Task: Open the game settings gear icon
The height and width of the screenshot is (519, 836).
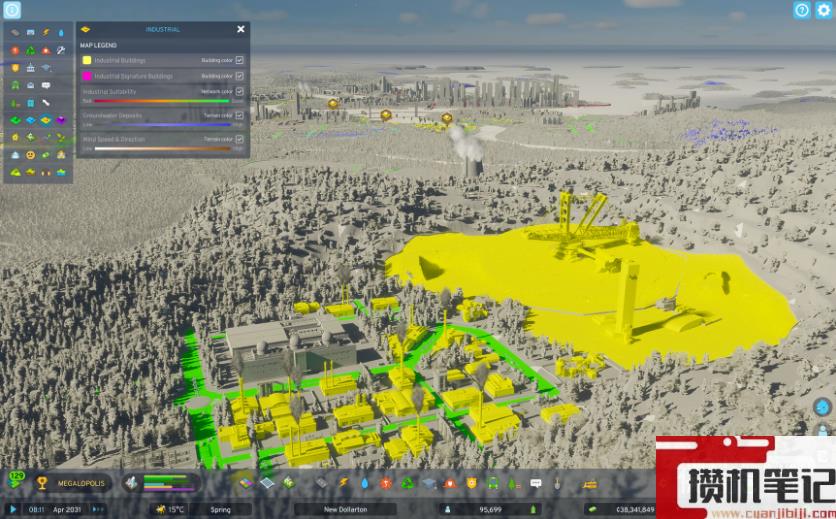Action: [x=824, y=10]
